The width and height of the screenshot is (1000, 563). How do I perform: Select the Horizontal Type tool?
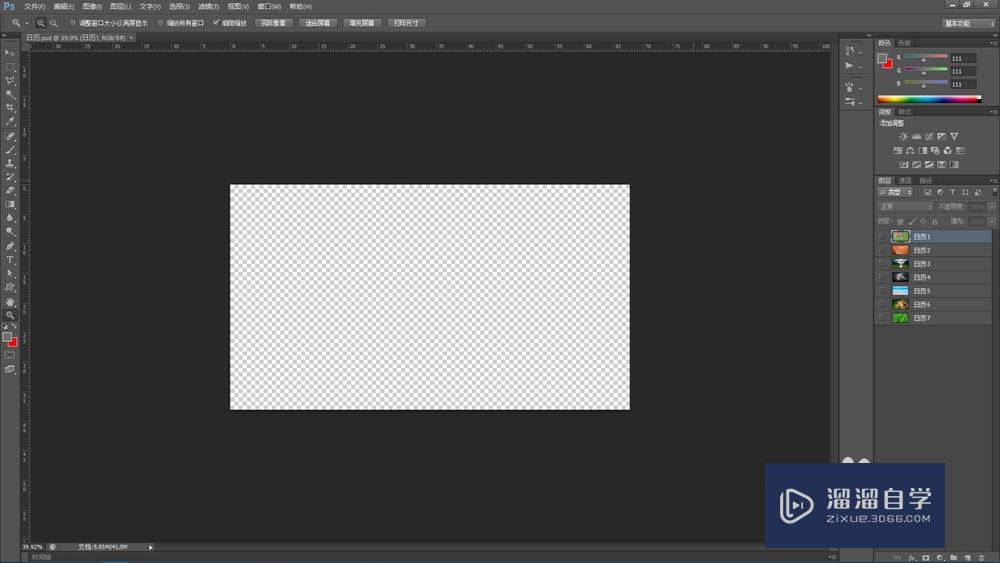[x=10, y=260]
